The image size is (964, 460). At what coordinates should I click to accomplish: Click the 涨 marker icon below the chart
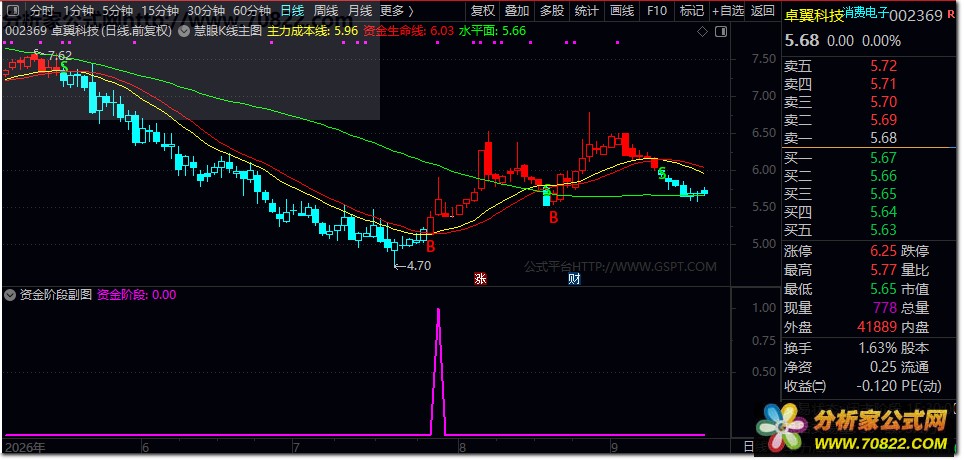(x=480, y=279)
